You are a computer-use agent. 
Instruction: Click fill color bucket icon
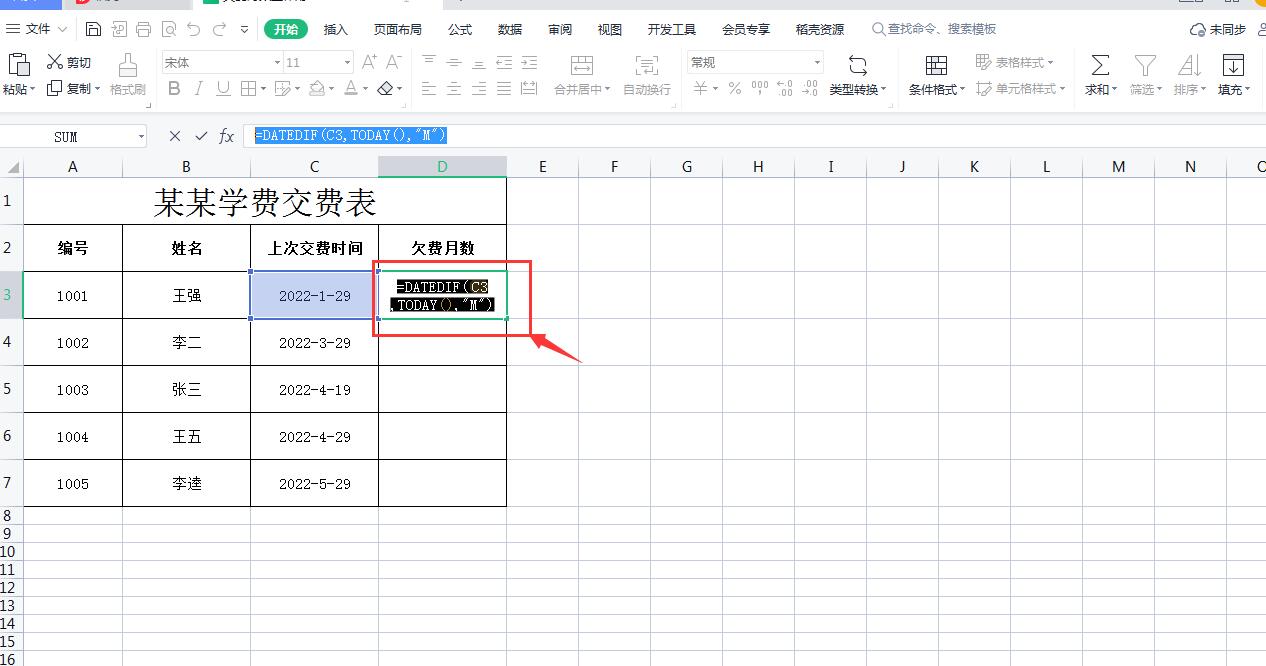click(317, 89)
